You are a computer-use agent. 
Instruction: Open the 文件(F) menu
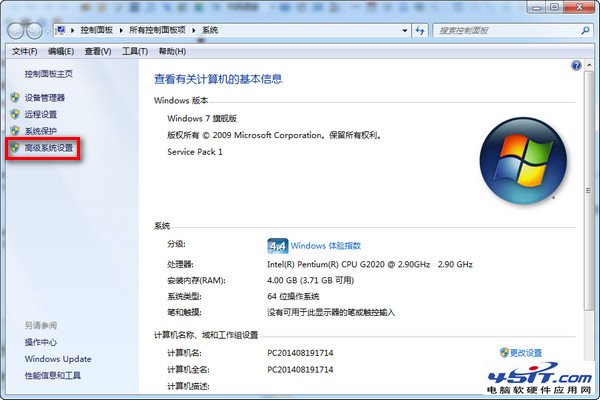pos(24,51)
